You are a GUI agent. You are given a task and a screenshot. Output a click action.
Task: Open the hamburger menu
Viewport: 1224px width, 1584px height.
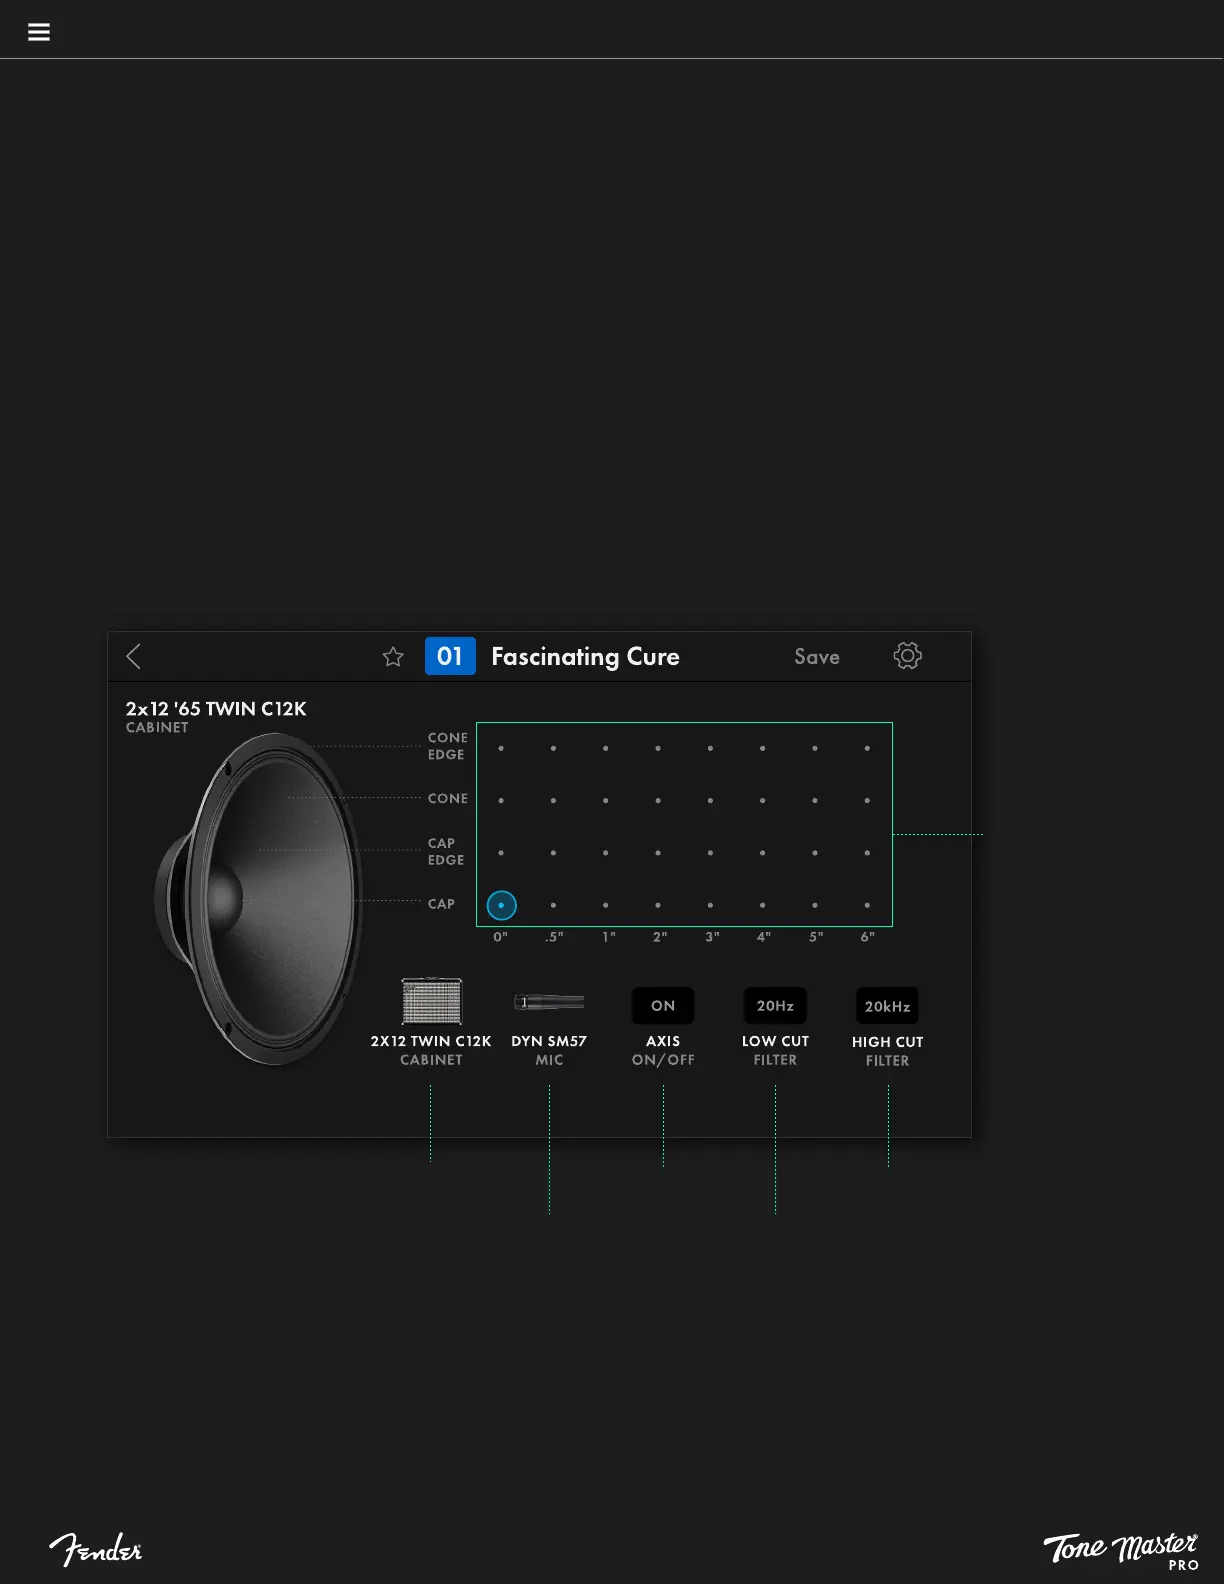pyautogui.click(x=39, y=32)
